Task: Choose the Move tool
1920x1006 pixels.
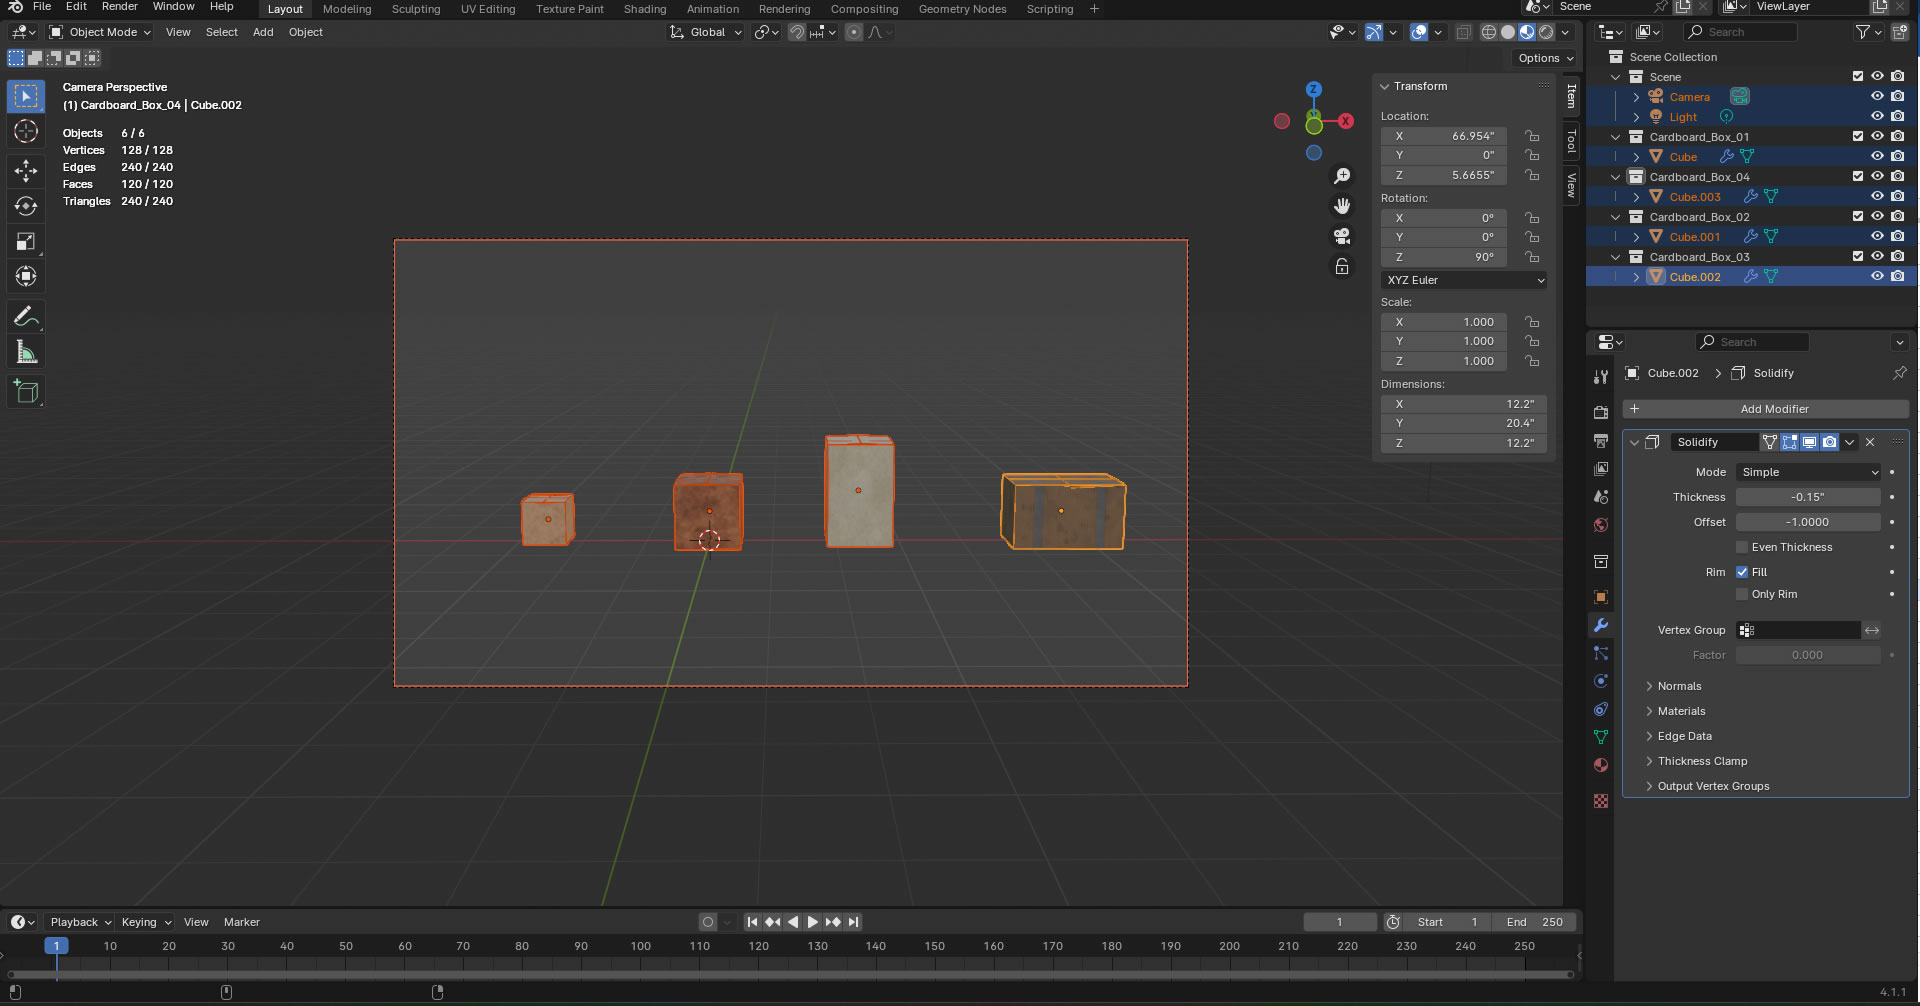Action: pos(26,171)
